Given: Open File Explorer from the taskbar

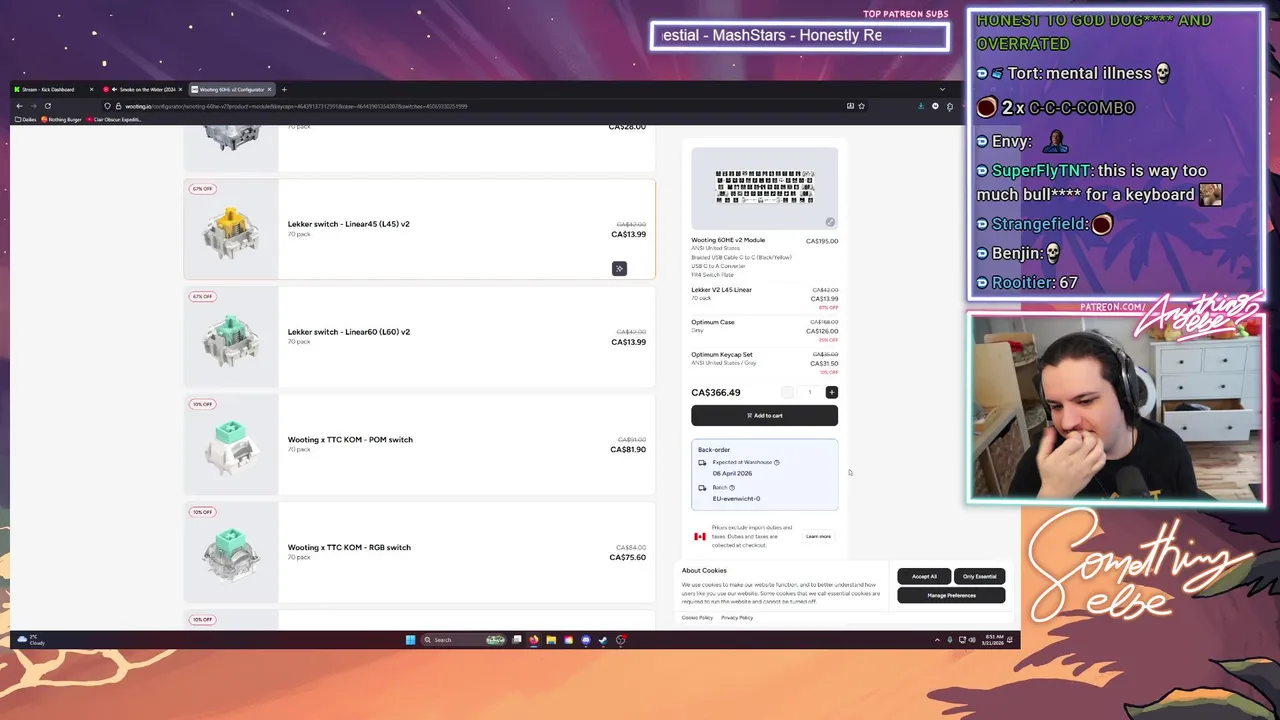Looking at the screenshot, I should 551,640.
